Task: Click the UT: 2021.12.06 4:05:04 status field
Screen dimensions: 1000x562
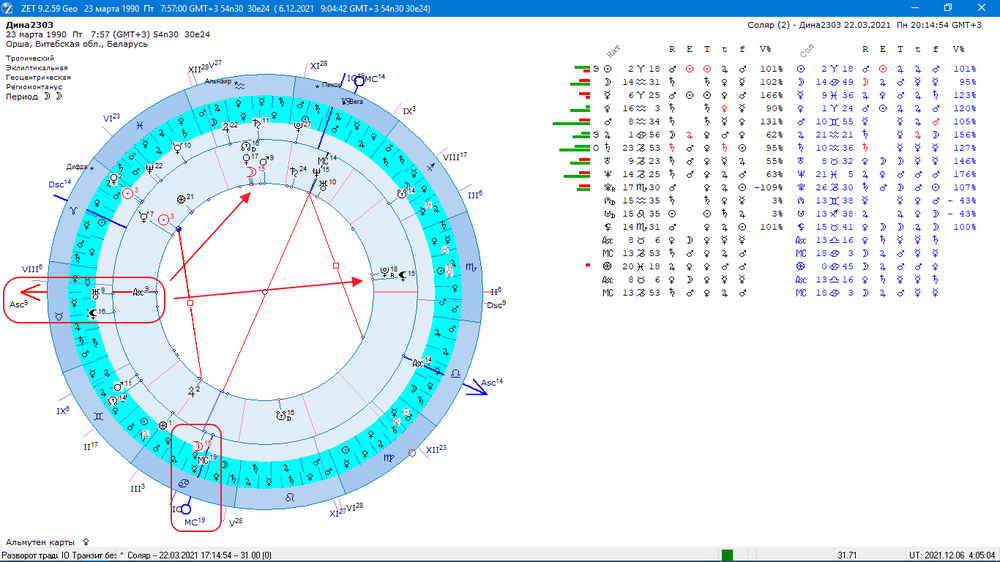Action: (952, 556)
